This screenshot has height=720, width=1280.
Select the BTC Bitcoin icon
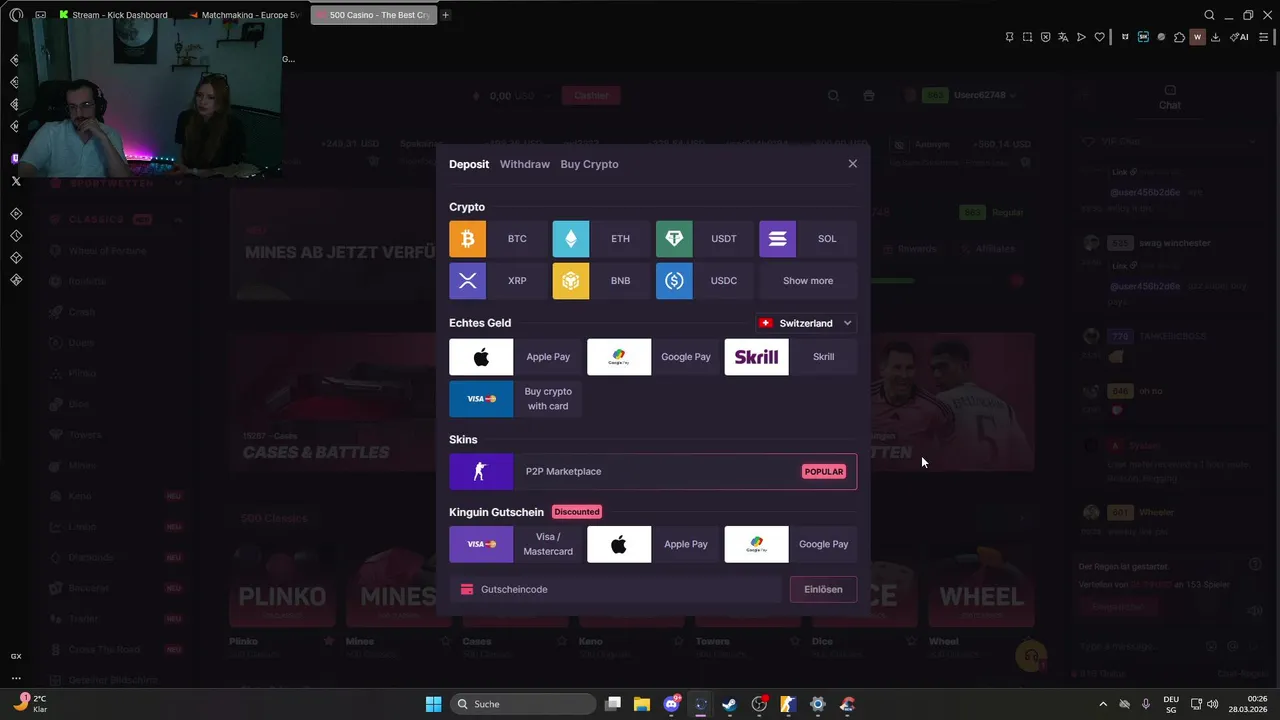(x=467, y=239)
